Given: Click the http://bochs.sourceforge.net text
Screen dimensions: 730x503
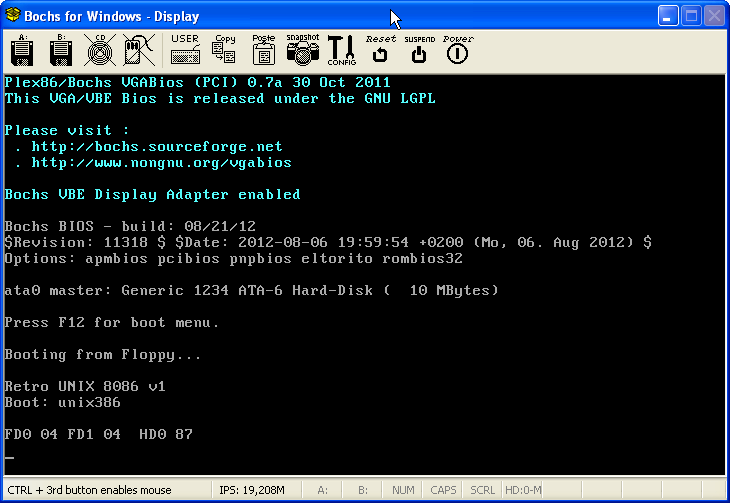Looking at the screenshot, I should click(x=157, y=146).
